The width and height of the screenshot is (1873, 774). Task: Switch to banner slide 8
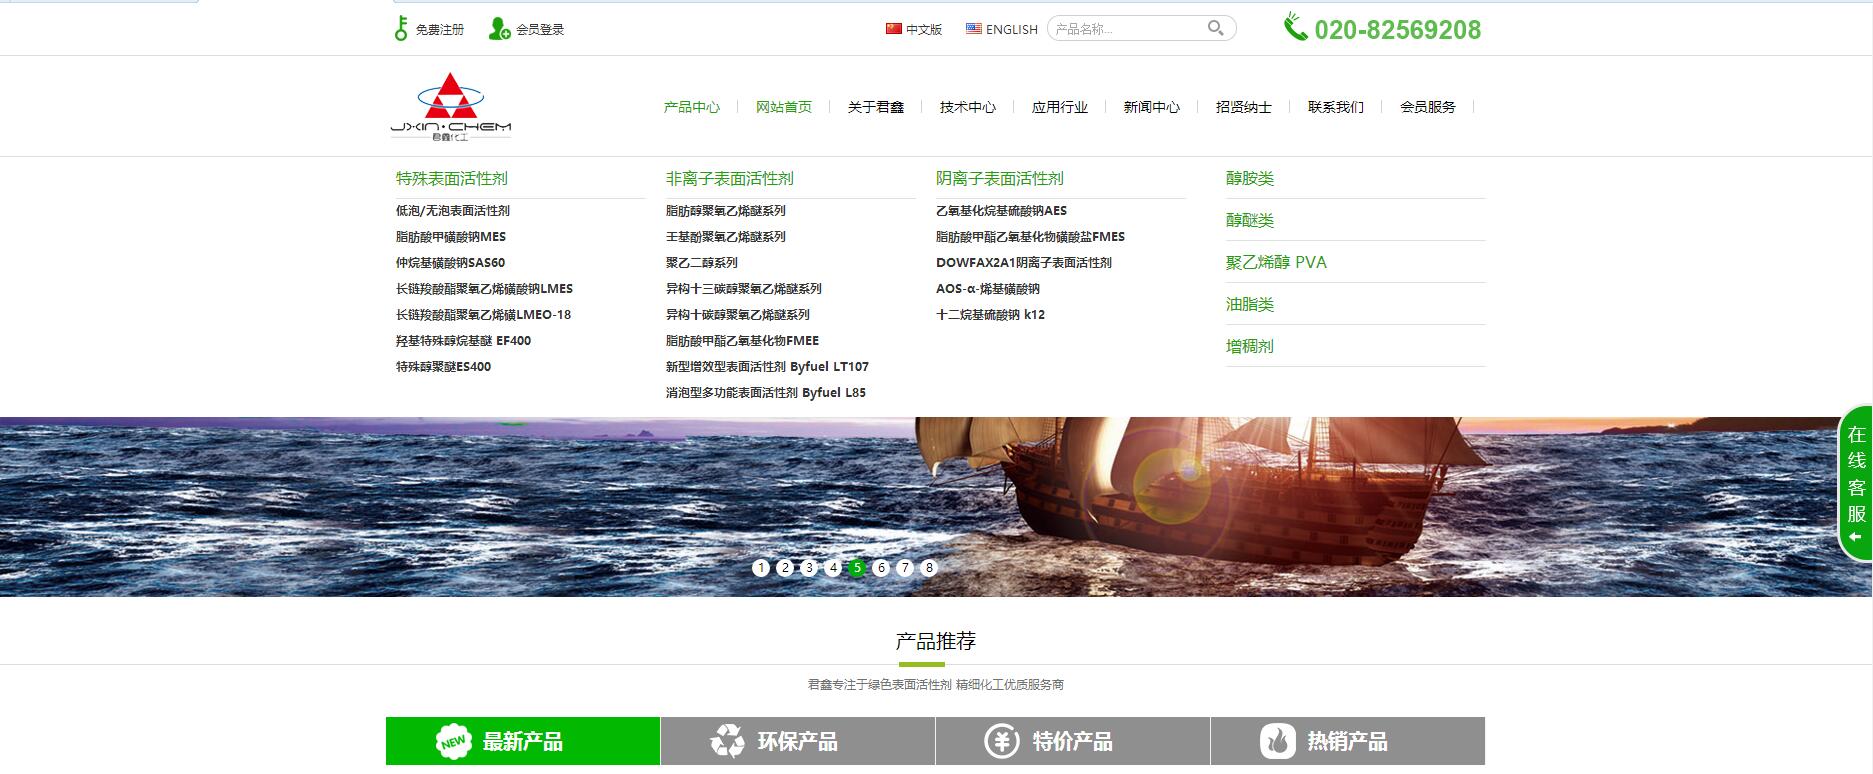(x=929, y=568)
